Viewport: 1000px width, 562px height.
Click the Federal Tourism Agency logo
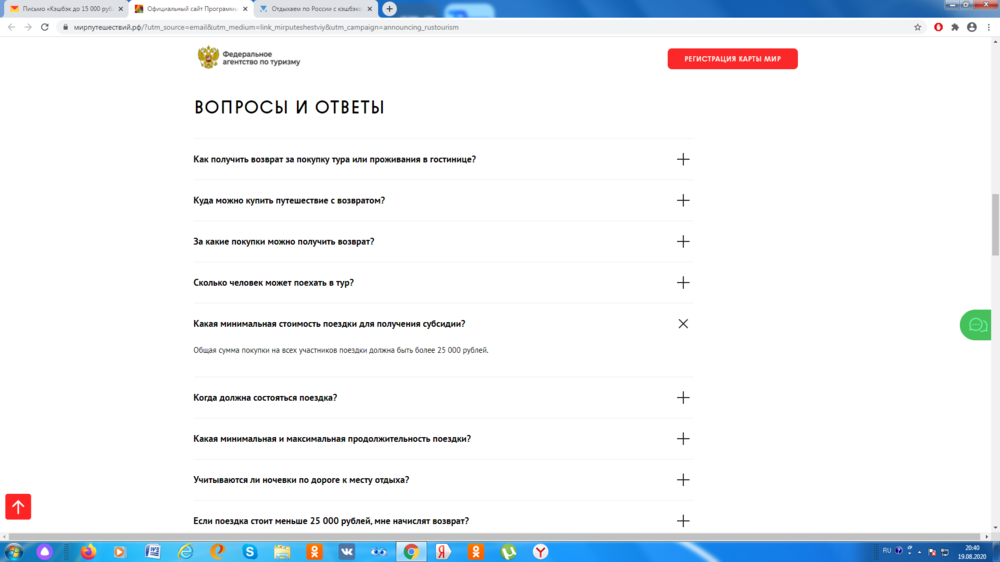[248, 58]
